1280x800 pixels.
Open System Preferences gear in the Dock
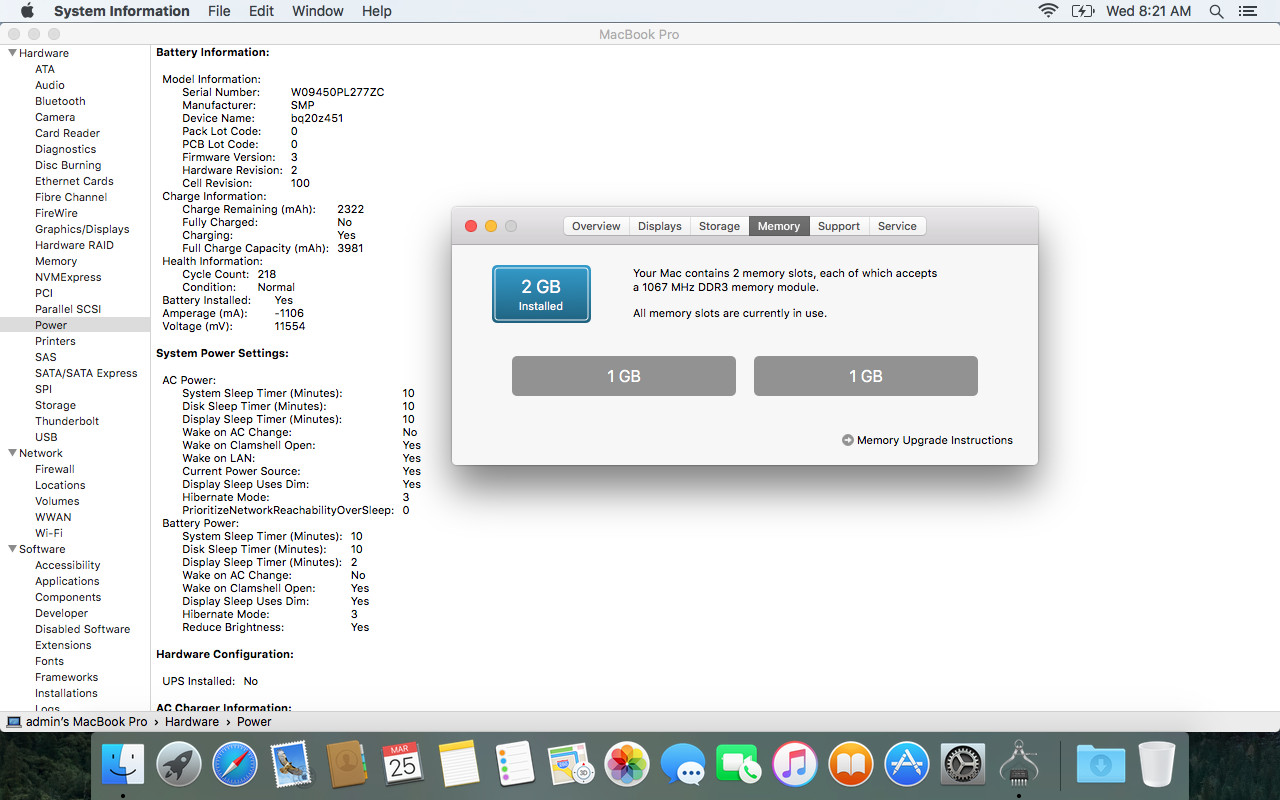point(963,765)
